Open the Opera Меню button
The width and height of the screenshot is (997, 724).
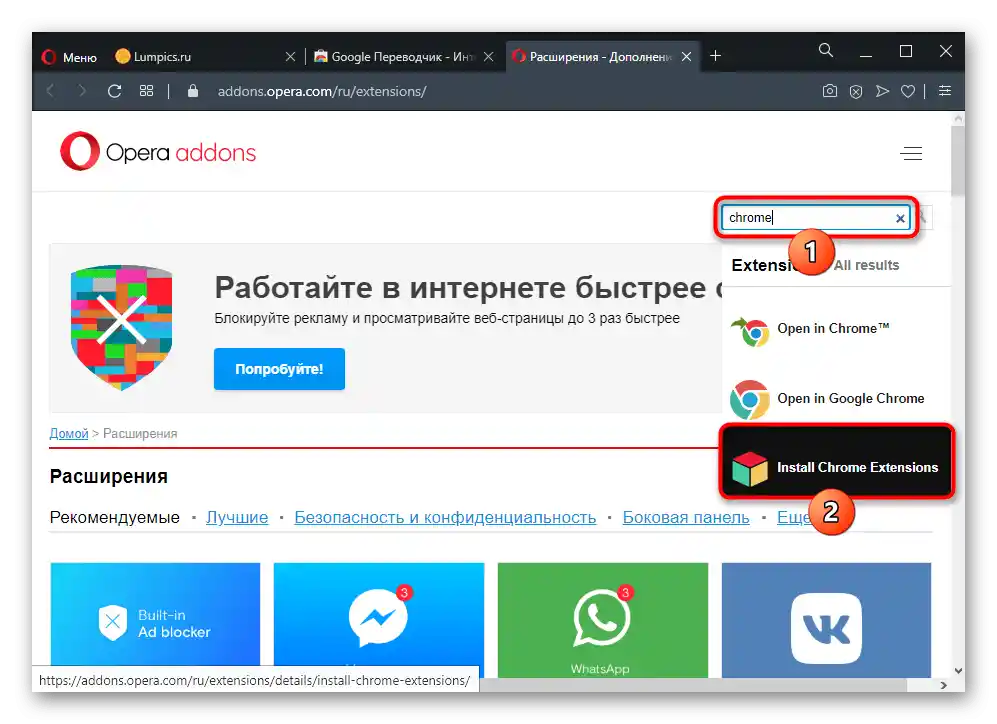click(69, 57)
